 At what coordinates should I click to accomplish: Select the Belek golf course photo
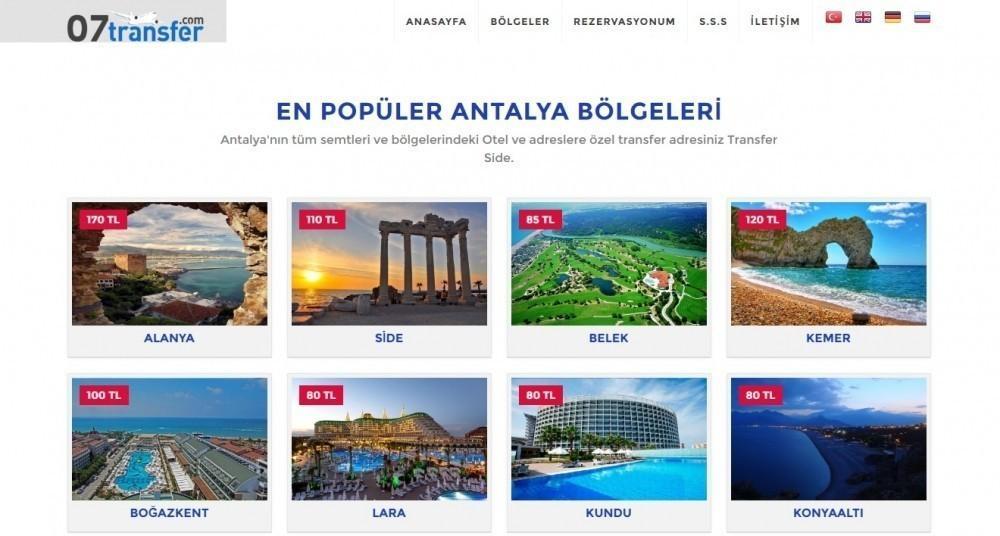coord(609,264)
